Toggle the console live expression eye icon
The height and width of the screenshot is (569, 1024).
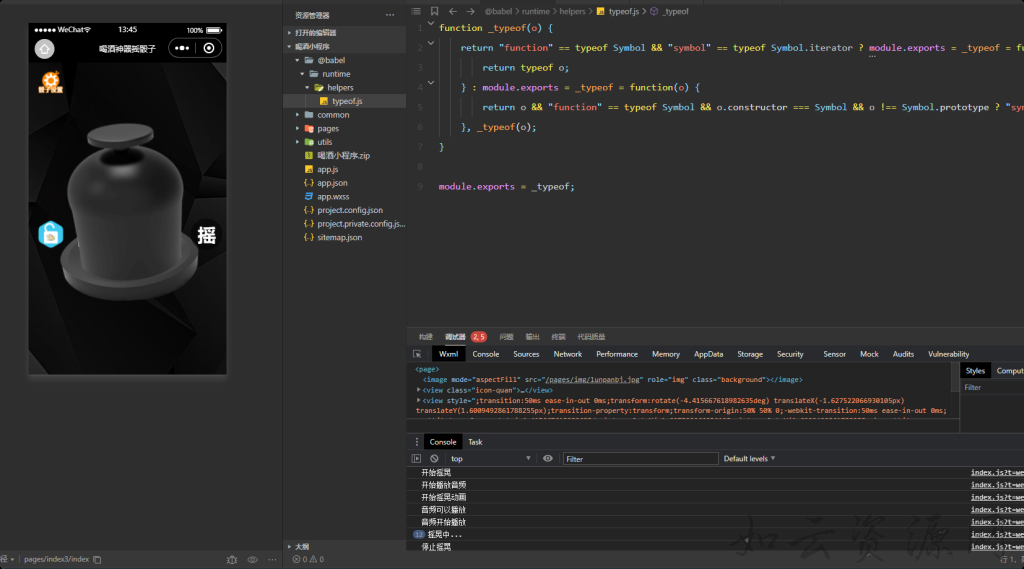pos(547,458)
